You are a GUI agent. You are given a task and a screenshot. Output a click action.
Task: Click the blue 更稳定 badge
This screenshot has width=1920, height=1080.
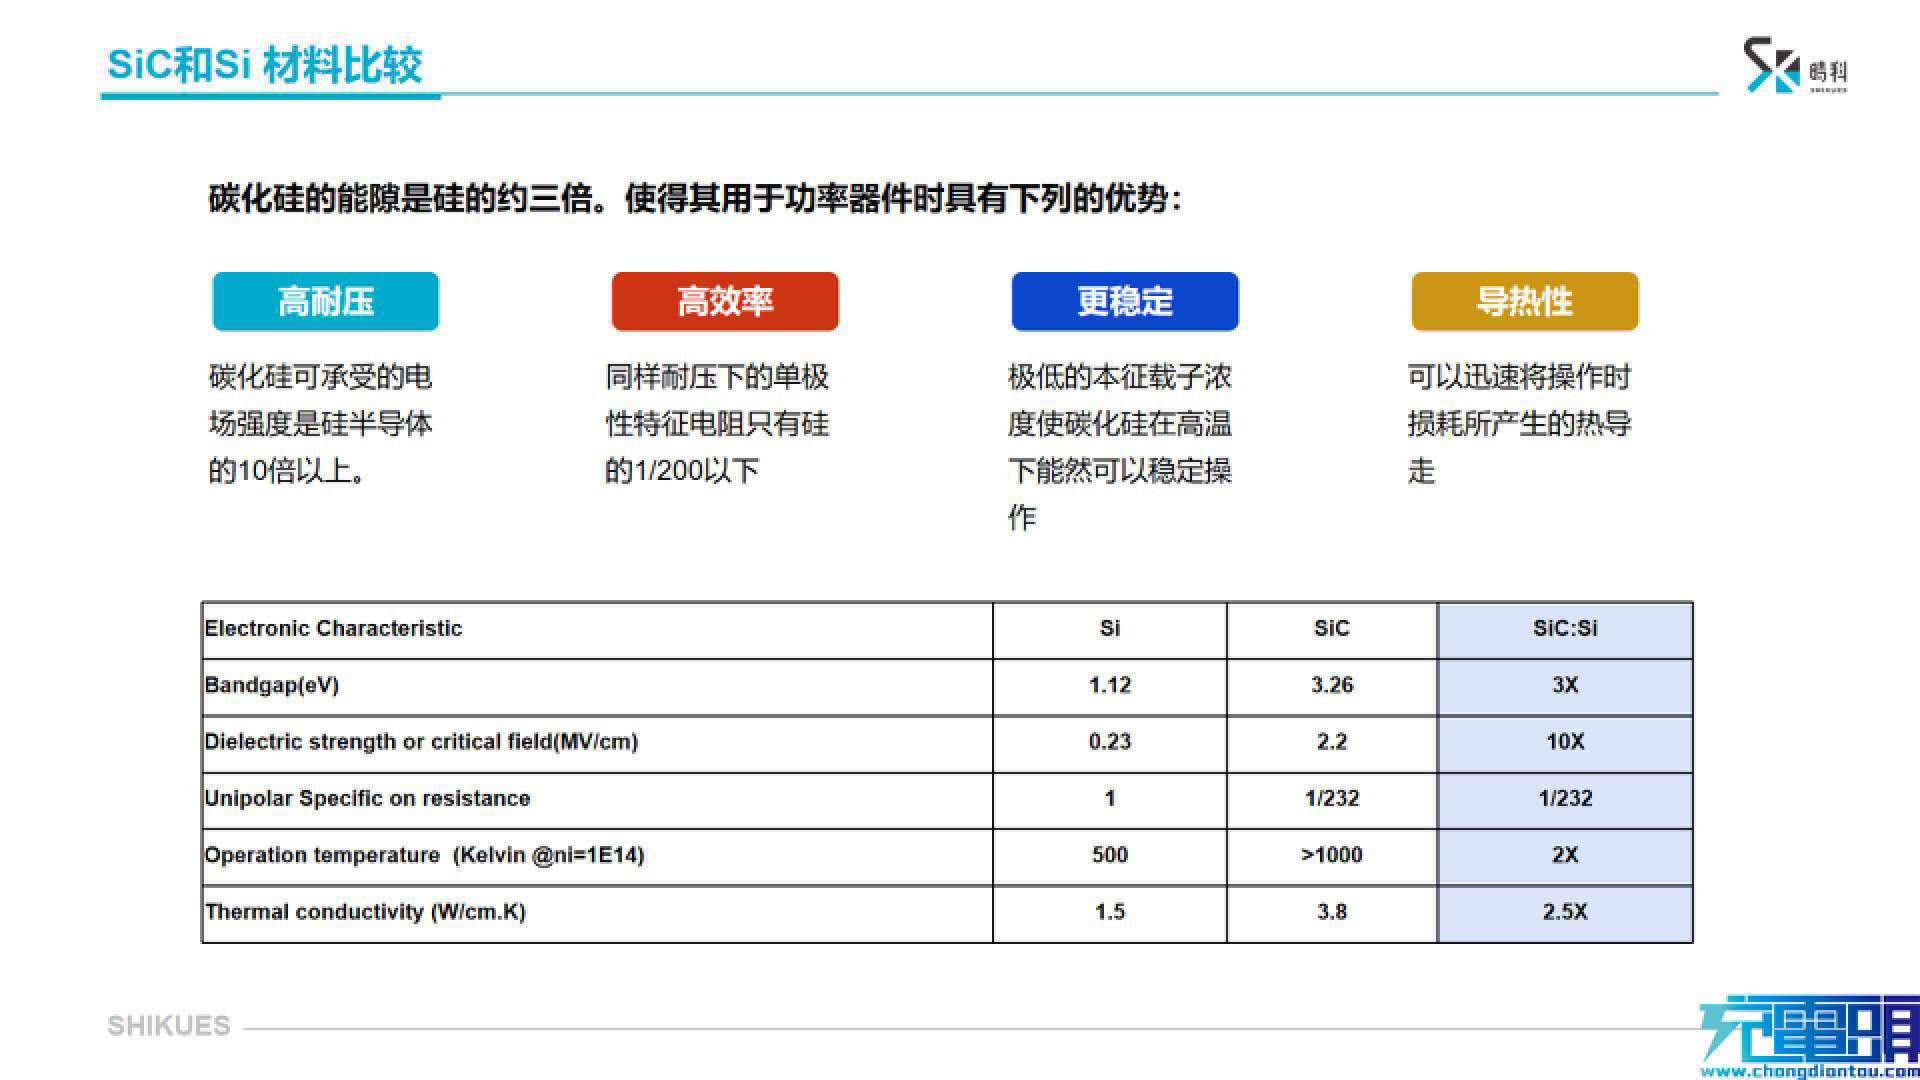(x=1125, y=301)
